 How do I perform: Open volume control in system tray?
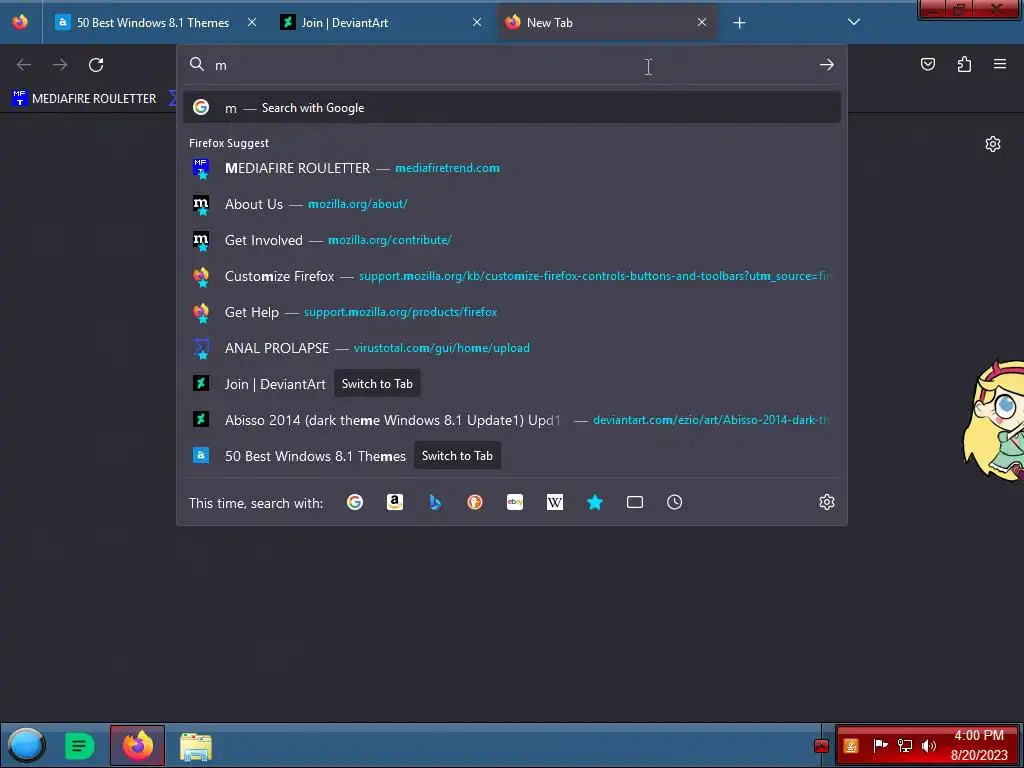(929, 746)
